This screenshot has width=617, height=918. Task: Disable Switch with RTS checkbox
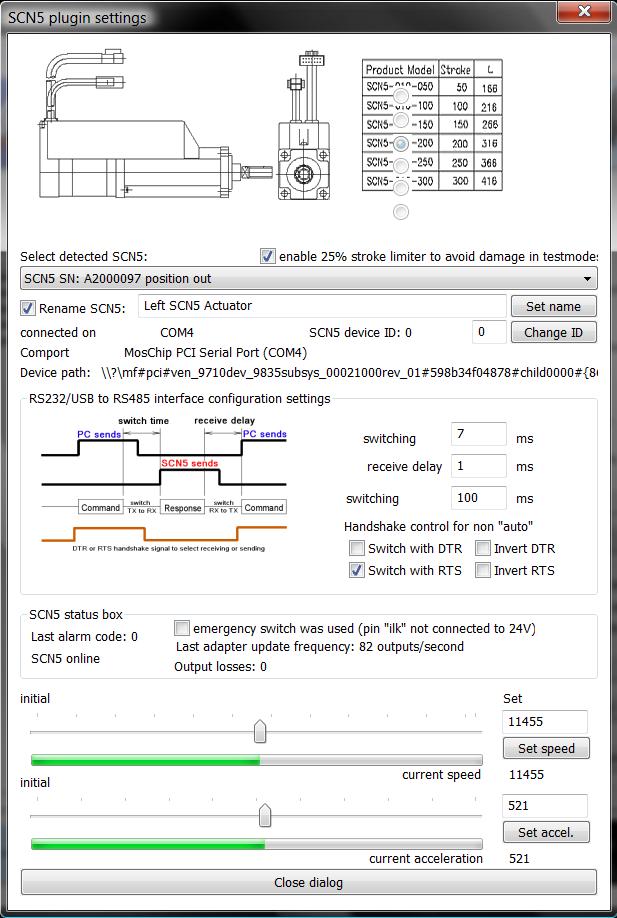[357, 570]
